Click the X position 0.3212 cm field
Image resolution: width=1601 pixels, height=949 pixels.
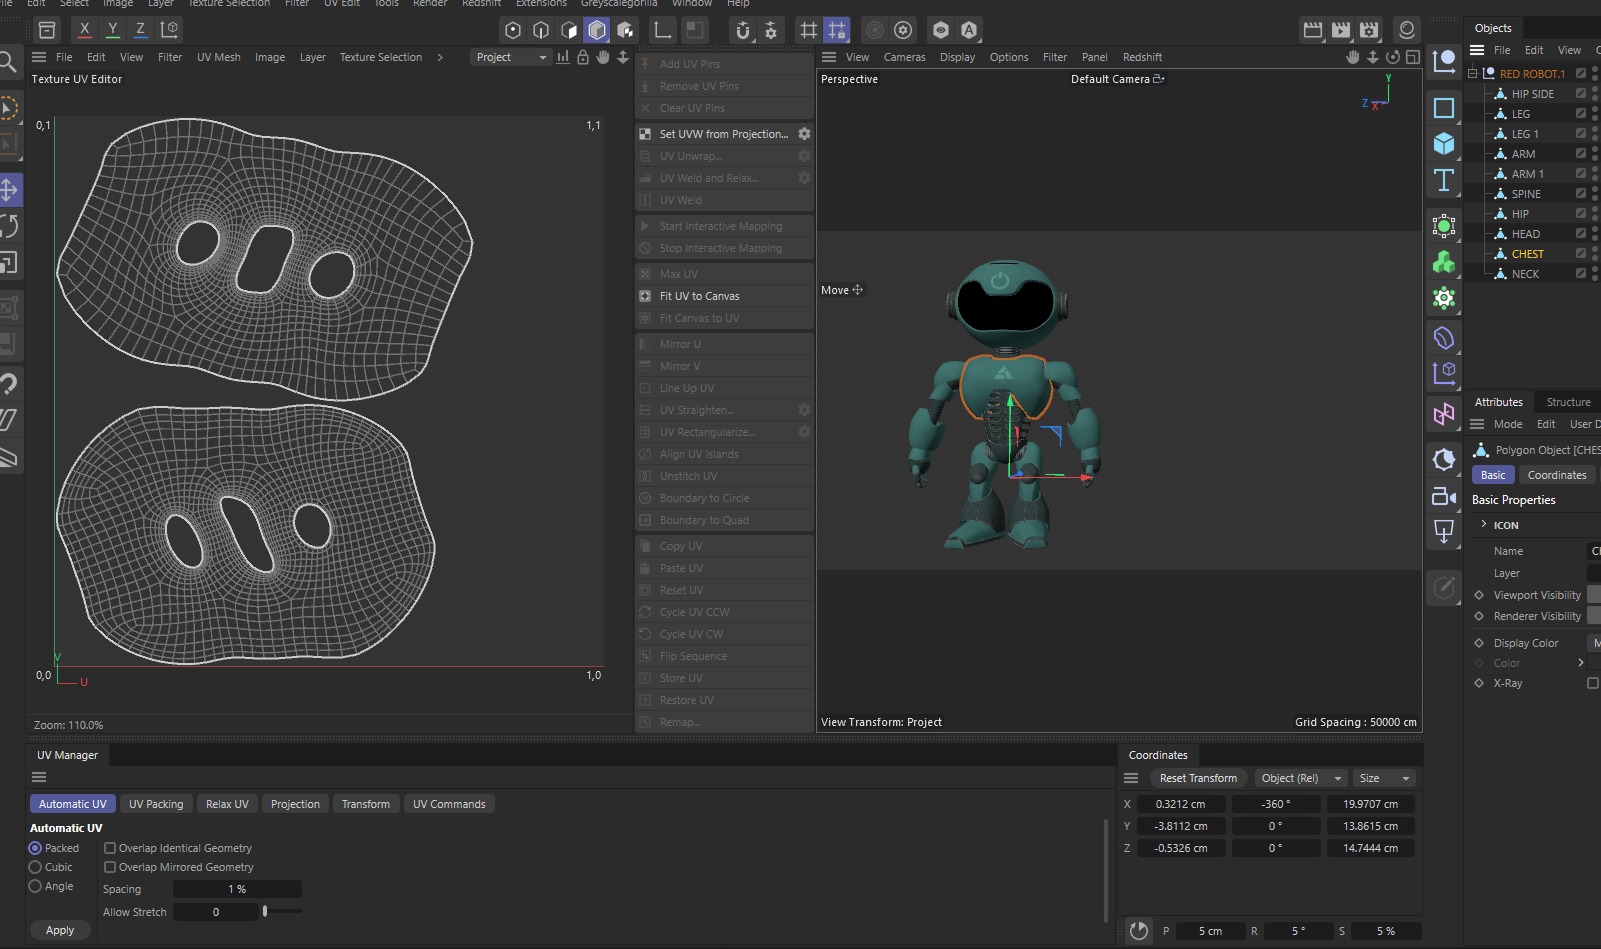pos(1180,804)
